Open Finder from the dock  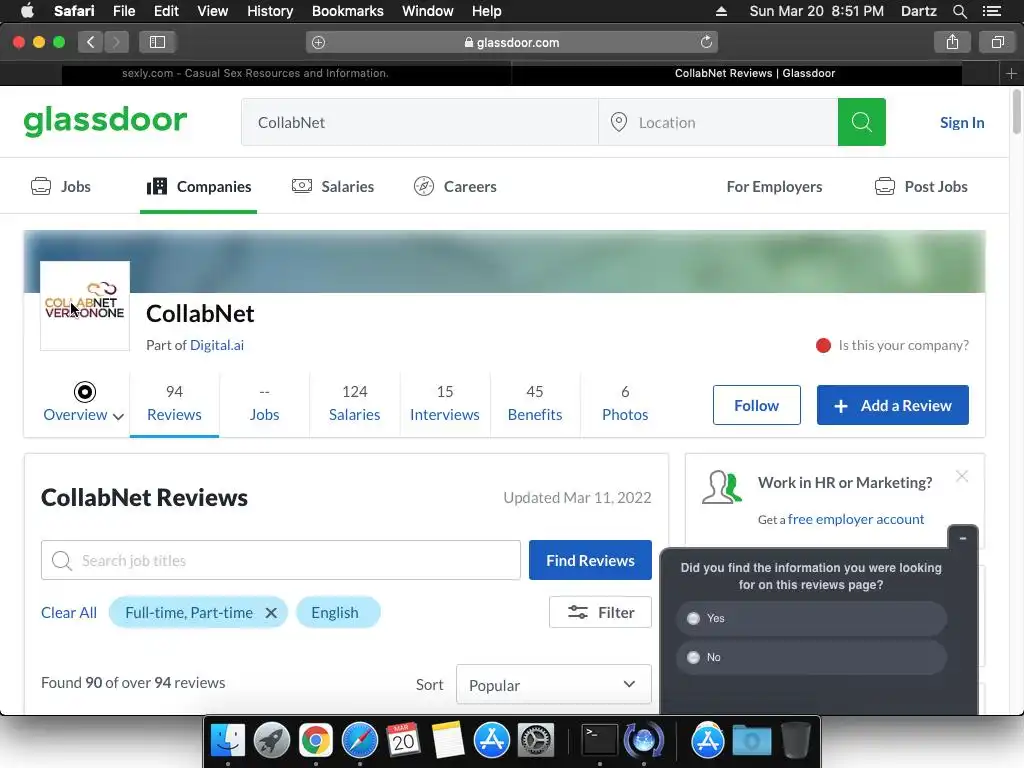point(227,741)
